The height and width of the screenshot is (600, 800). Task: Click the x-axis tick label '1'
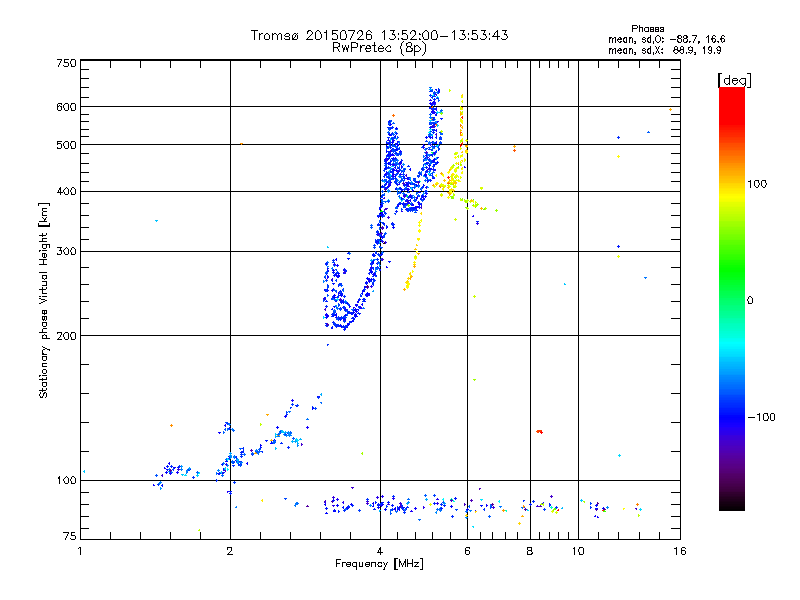coord(80,551)
